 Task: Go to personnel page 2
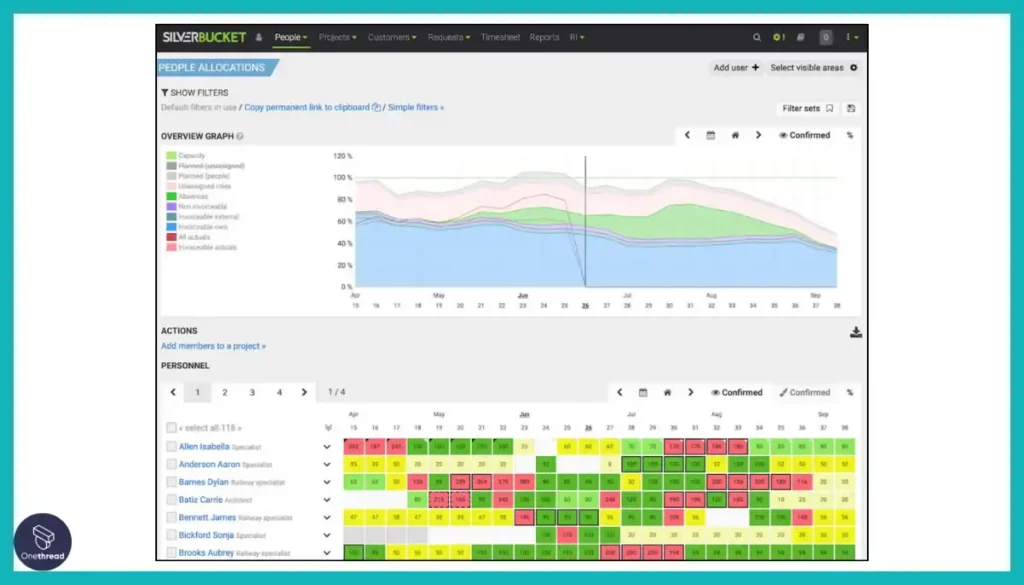coord(225,392)
